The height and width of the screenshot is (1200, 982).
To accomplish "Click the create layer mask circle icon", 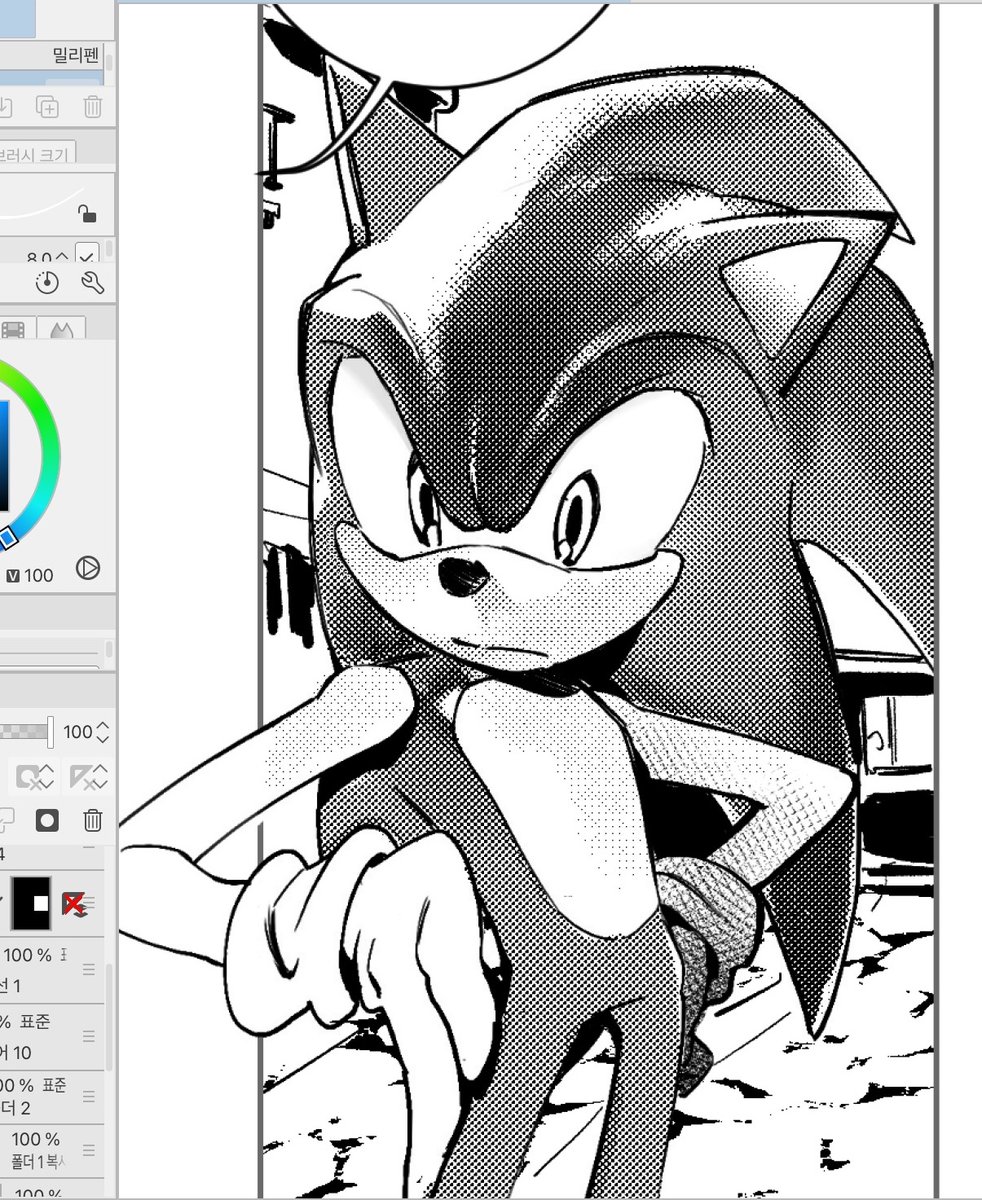I will pos(47,821).
